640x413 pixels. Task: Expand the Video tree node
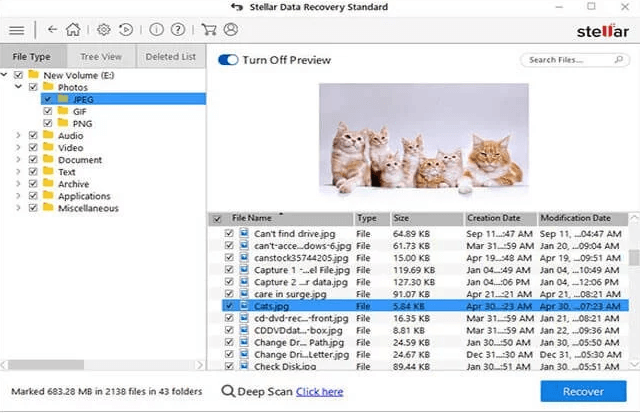tap(18, 147)
